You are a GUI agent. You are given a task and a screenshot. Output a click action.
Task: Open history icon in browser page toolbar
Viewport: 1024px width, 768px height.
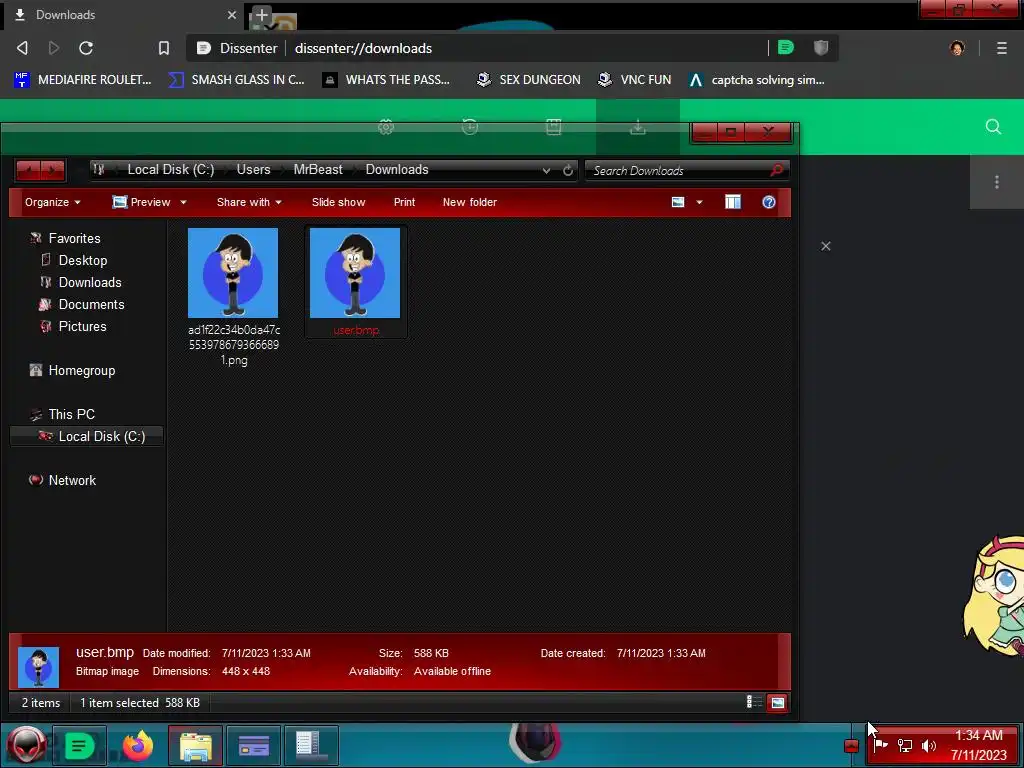pos(470,127)
